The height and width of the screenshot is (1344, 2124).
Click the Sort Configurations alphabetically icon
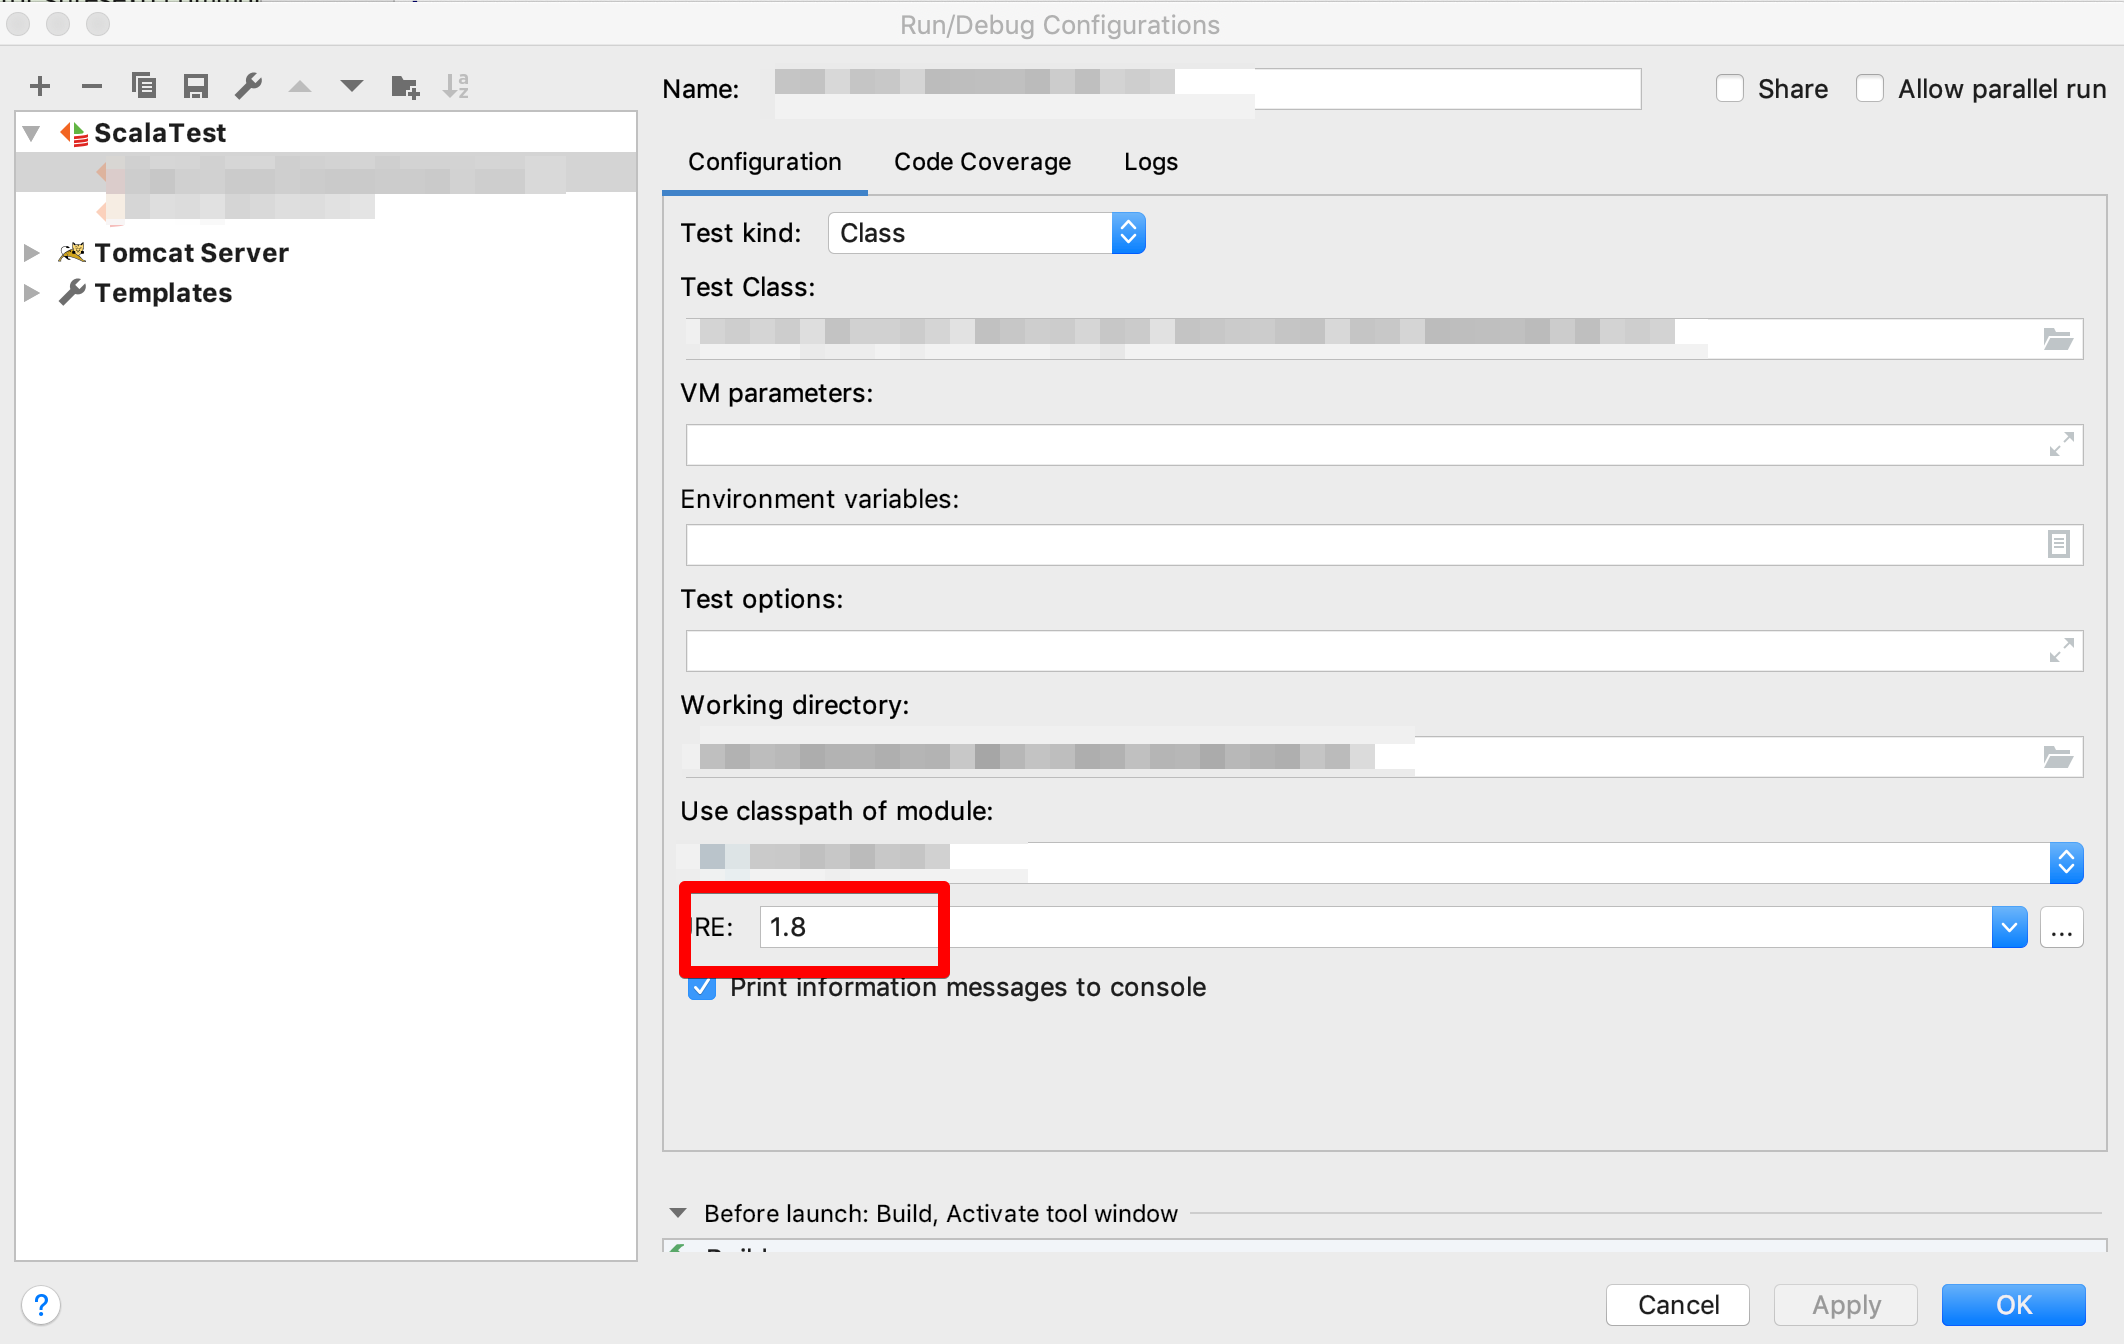pos(456,87)
